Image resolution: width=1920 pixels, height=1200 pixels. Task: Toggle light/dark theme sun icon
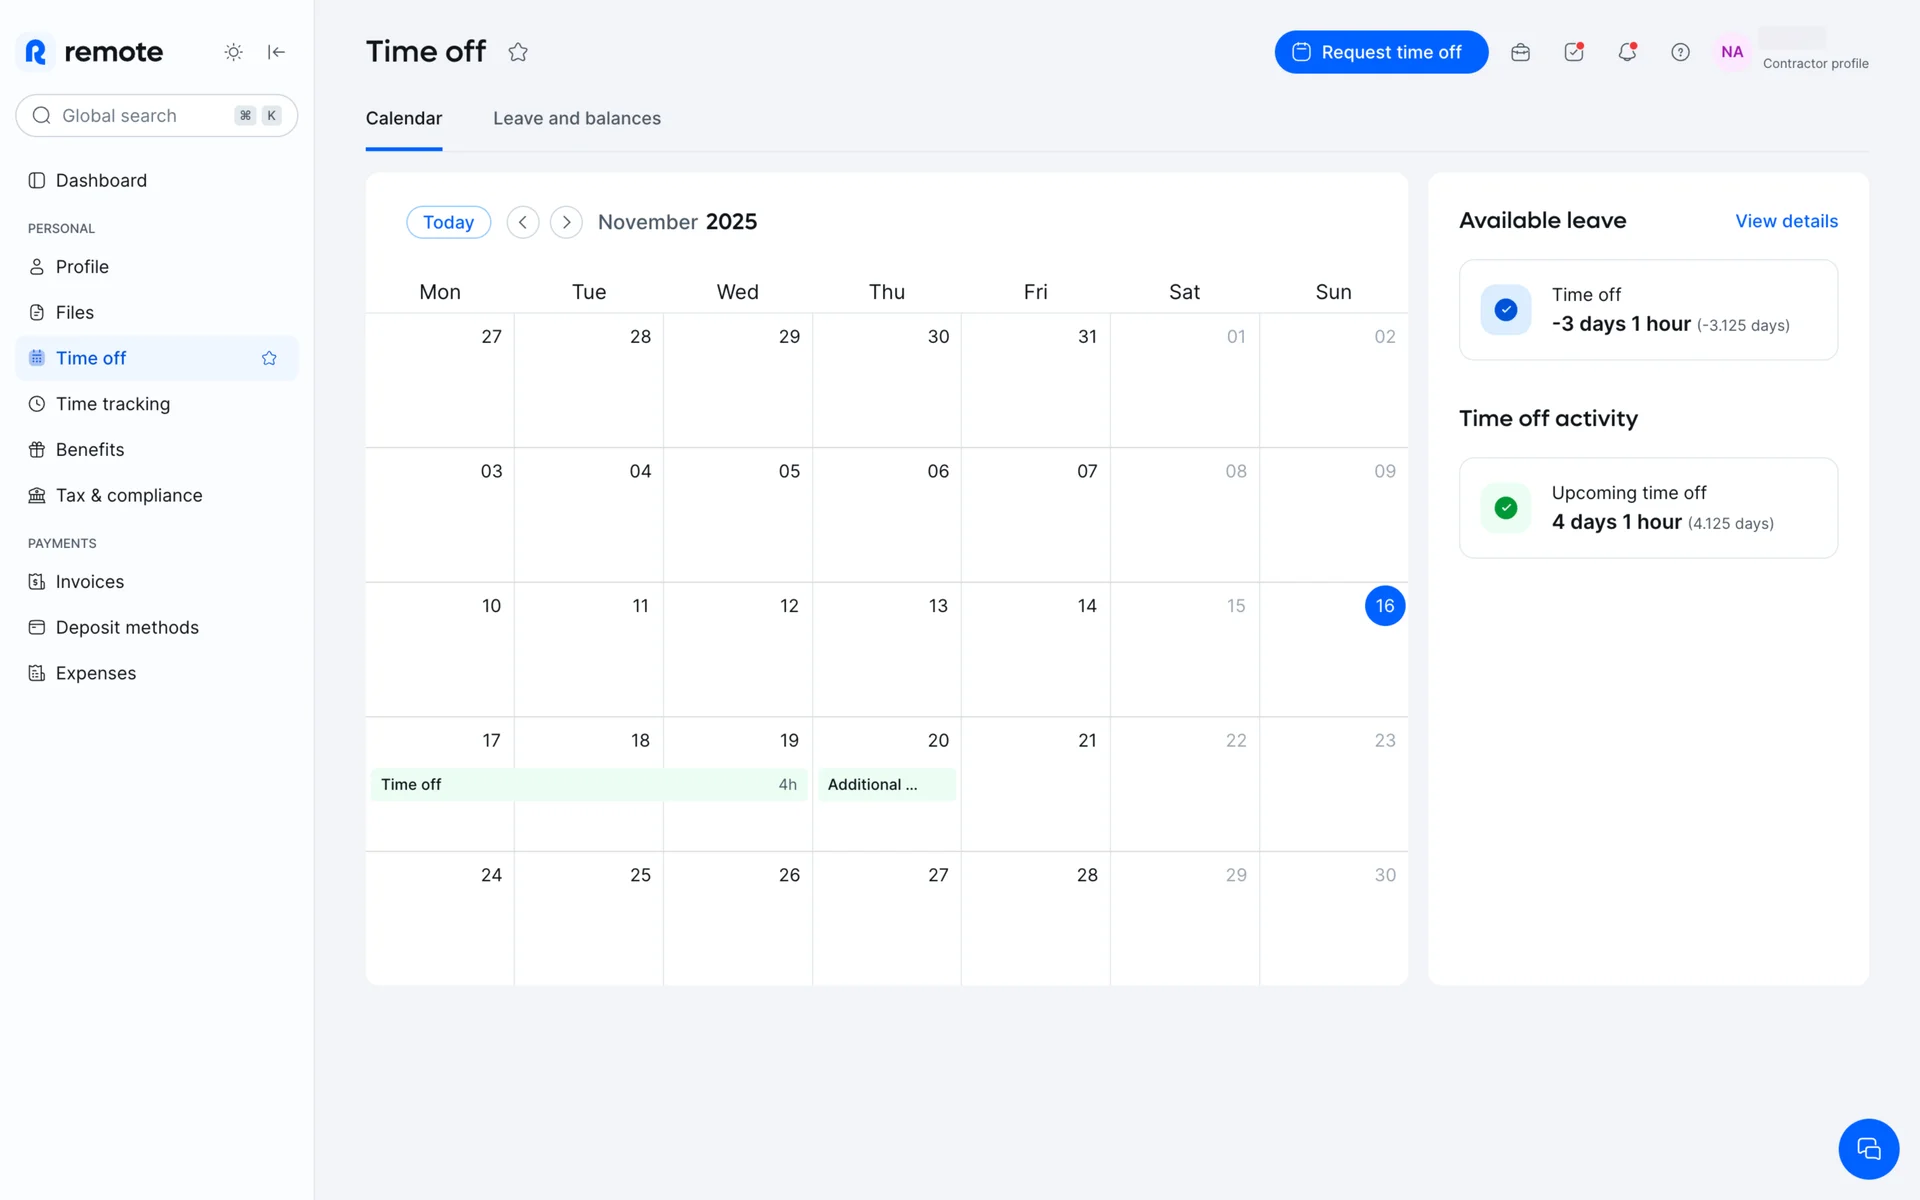point(233,52)
